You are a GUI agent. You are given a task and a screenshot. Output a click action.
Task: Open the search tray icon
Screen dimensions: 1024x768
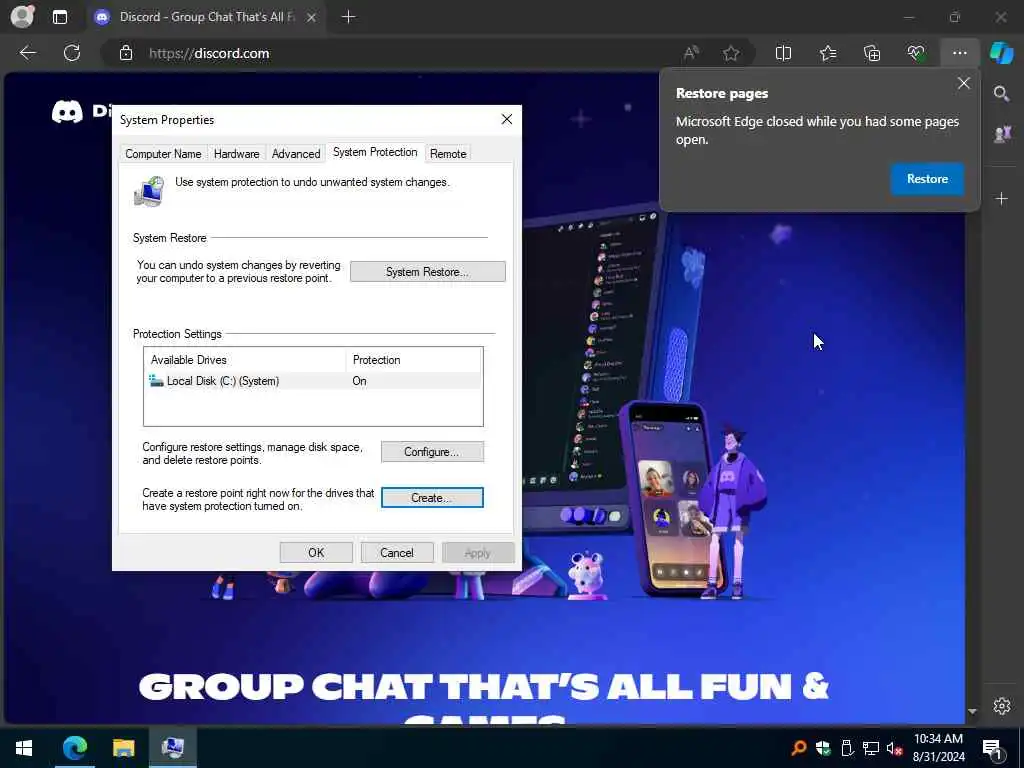(798, 748)
